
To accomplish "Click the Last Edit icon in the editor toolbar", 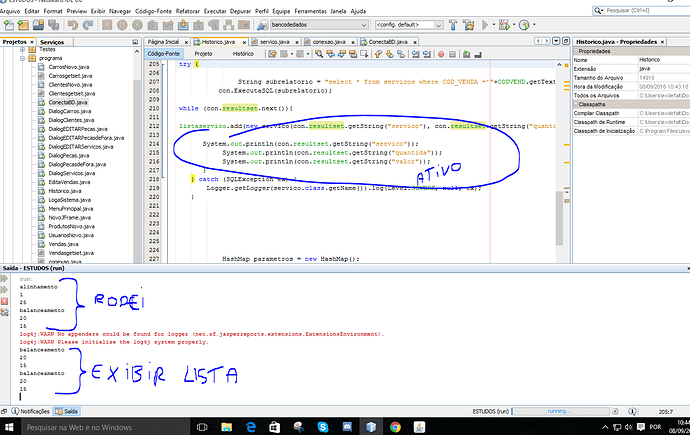I will 272,54.
